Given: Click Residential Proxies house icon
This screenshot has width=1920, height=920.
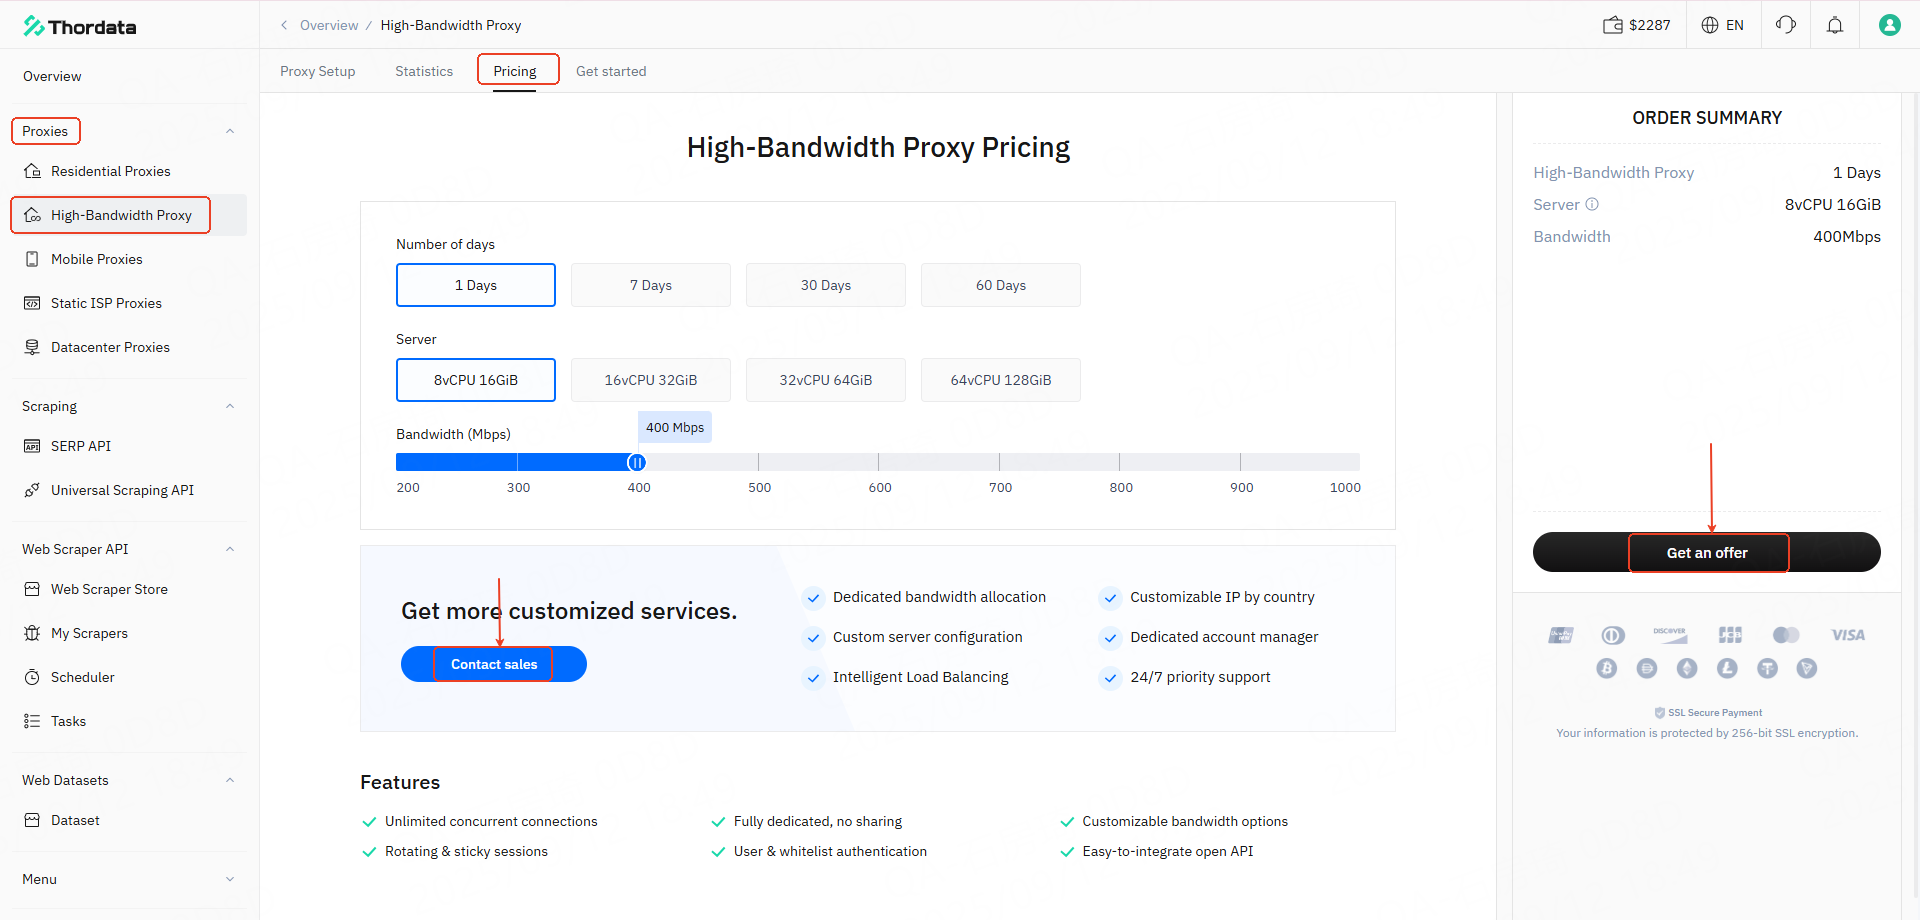Looking at the screenshot, I should (33, 171).
